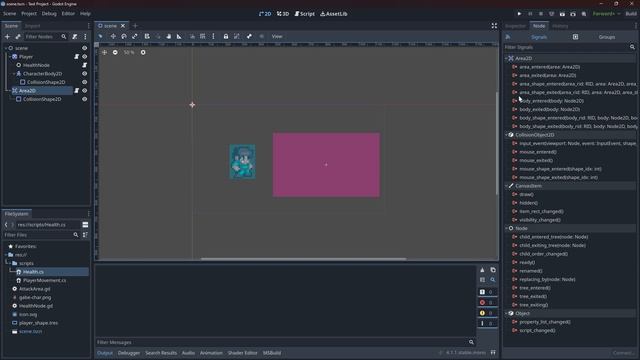The width and height of the screenshot is (640, 360).
Task: Open script attached to HealthNode
Action: coord(84,65)
